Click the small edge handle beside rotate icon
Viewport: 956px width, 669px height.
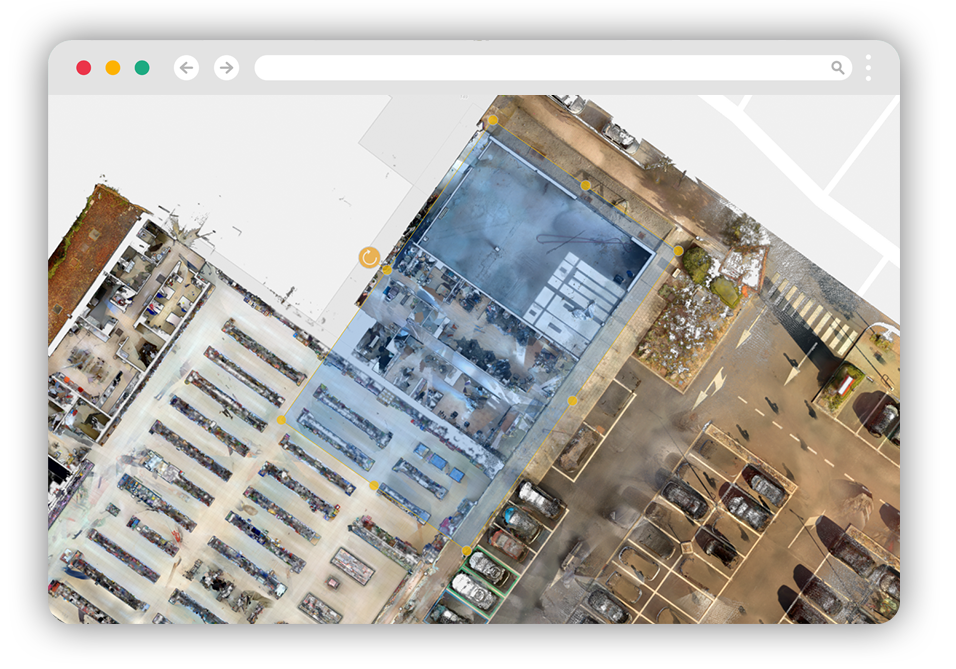387,270
